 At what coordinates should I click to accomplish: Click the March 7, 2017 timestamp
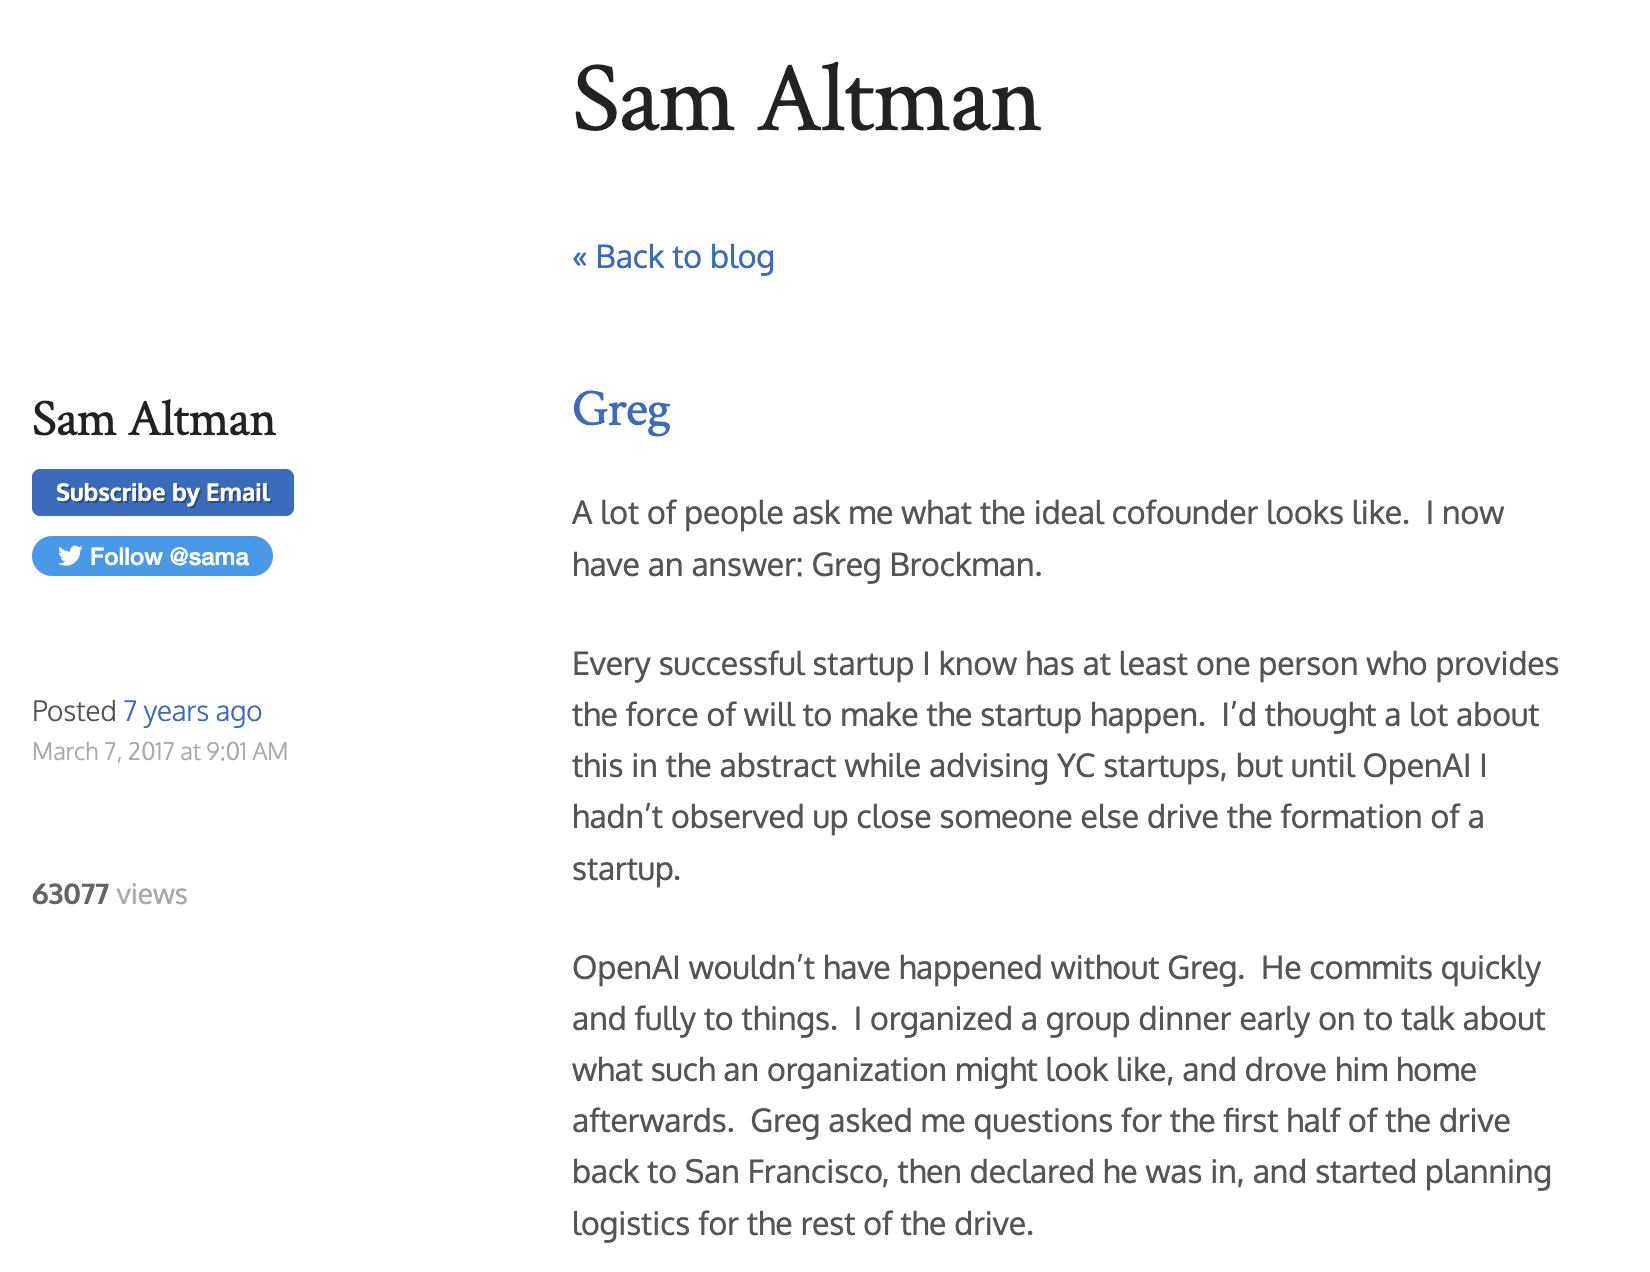click(x=160, y=751)
